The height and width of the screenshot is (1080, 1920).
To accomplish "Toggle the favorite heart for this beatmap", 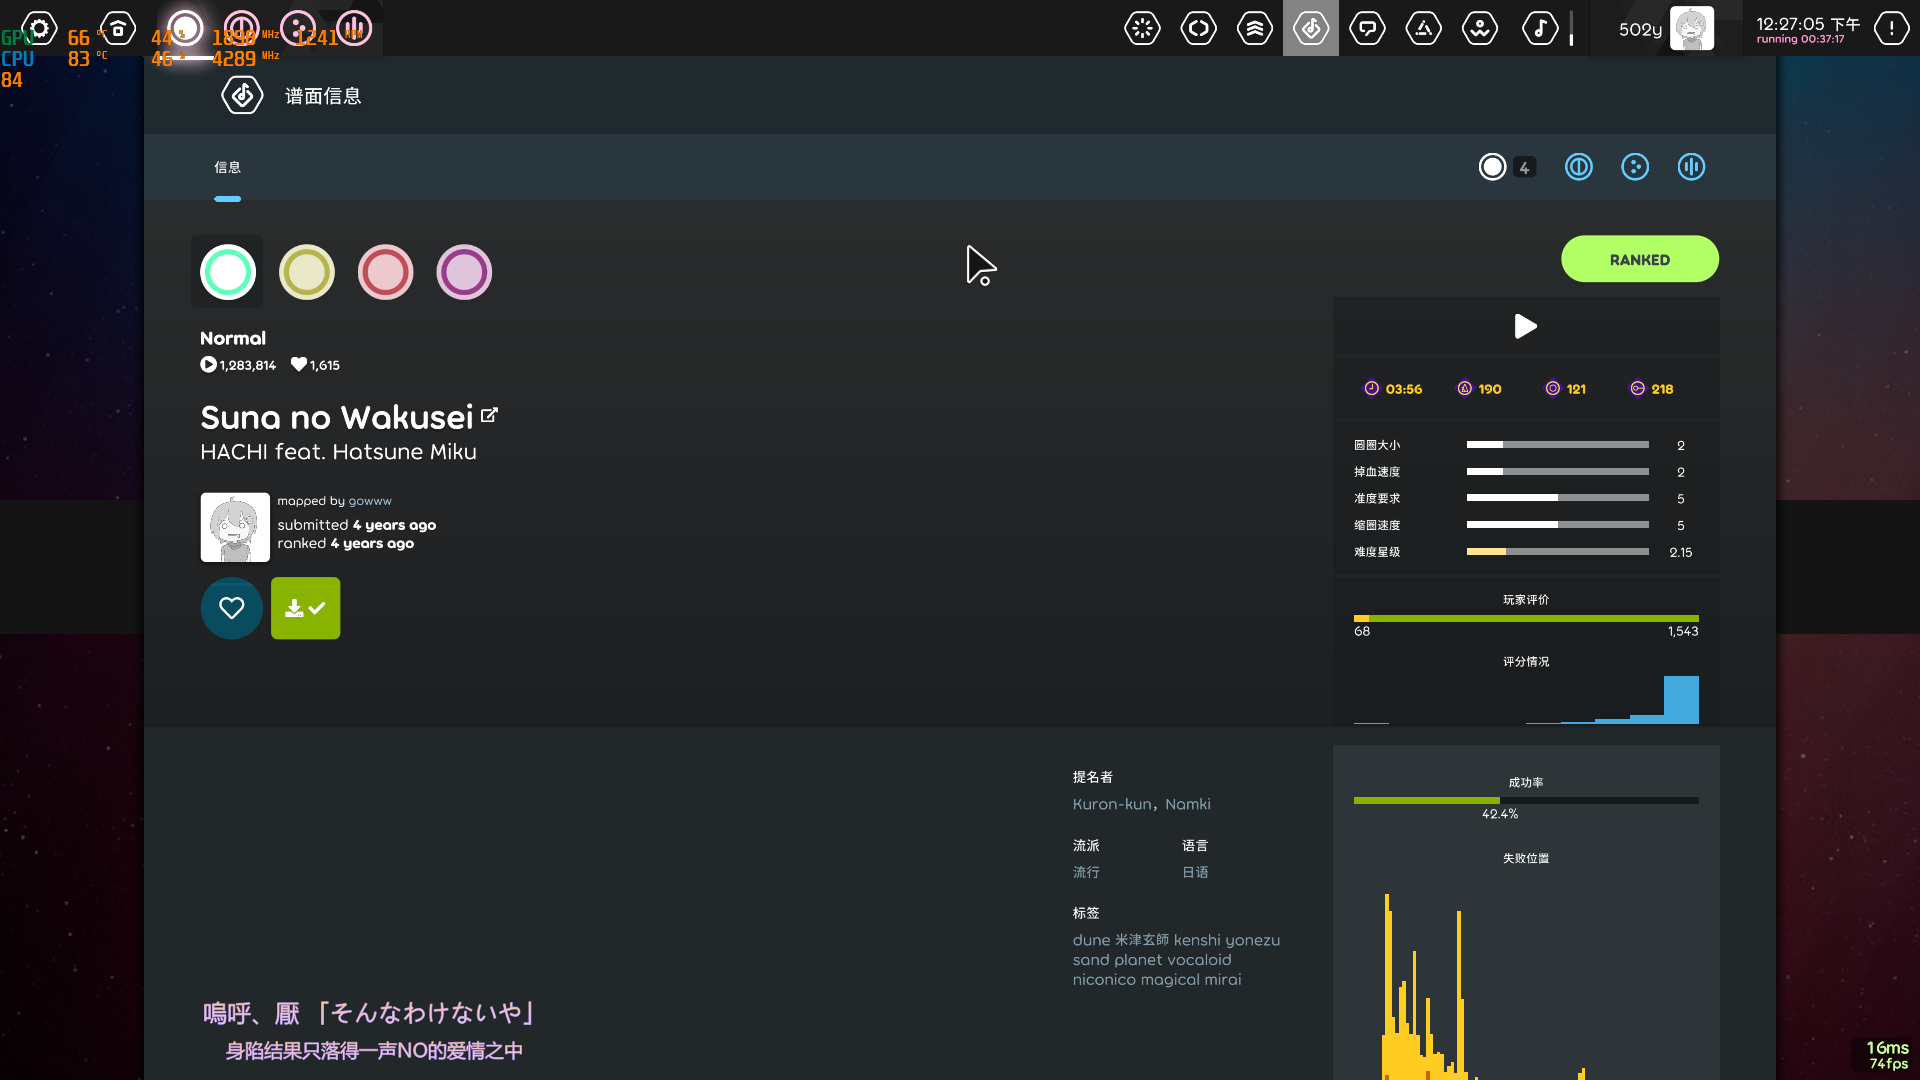I will click(x=231, y=607).
